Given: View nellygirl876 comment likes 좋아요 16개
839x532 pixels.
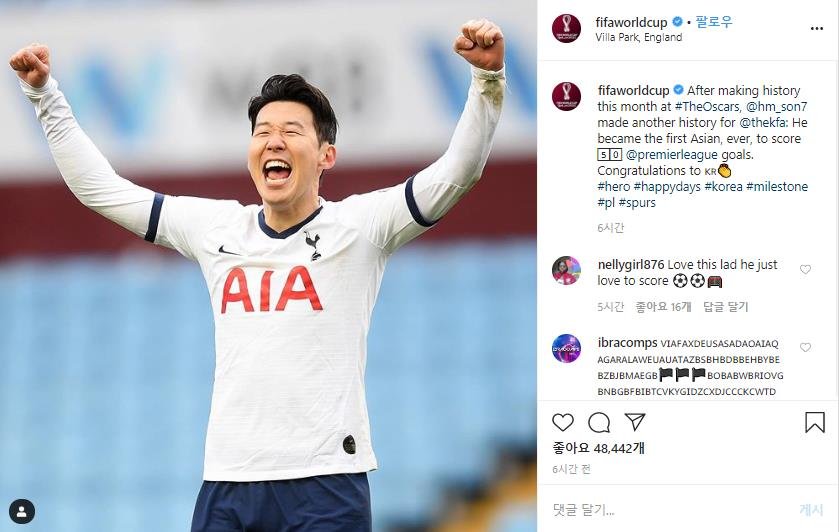Looking at the screenshot, I should click(x=663, y=307).
